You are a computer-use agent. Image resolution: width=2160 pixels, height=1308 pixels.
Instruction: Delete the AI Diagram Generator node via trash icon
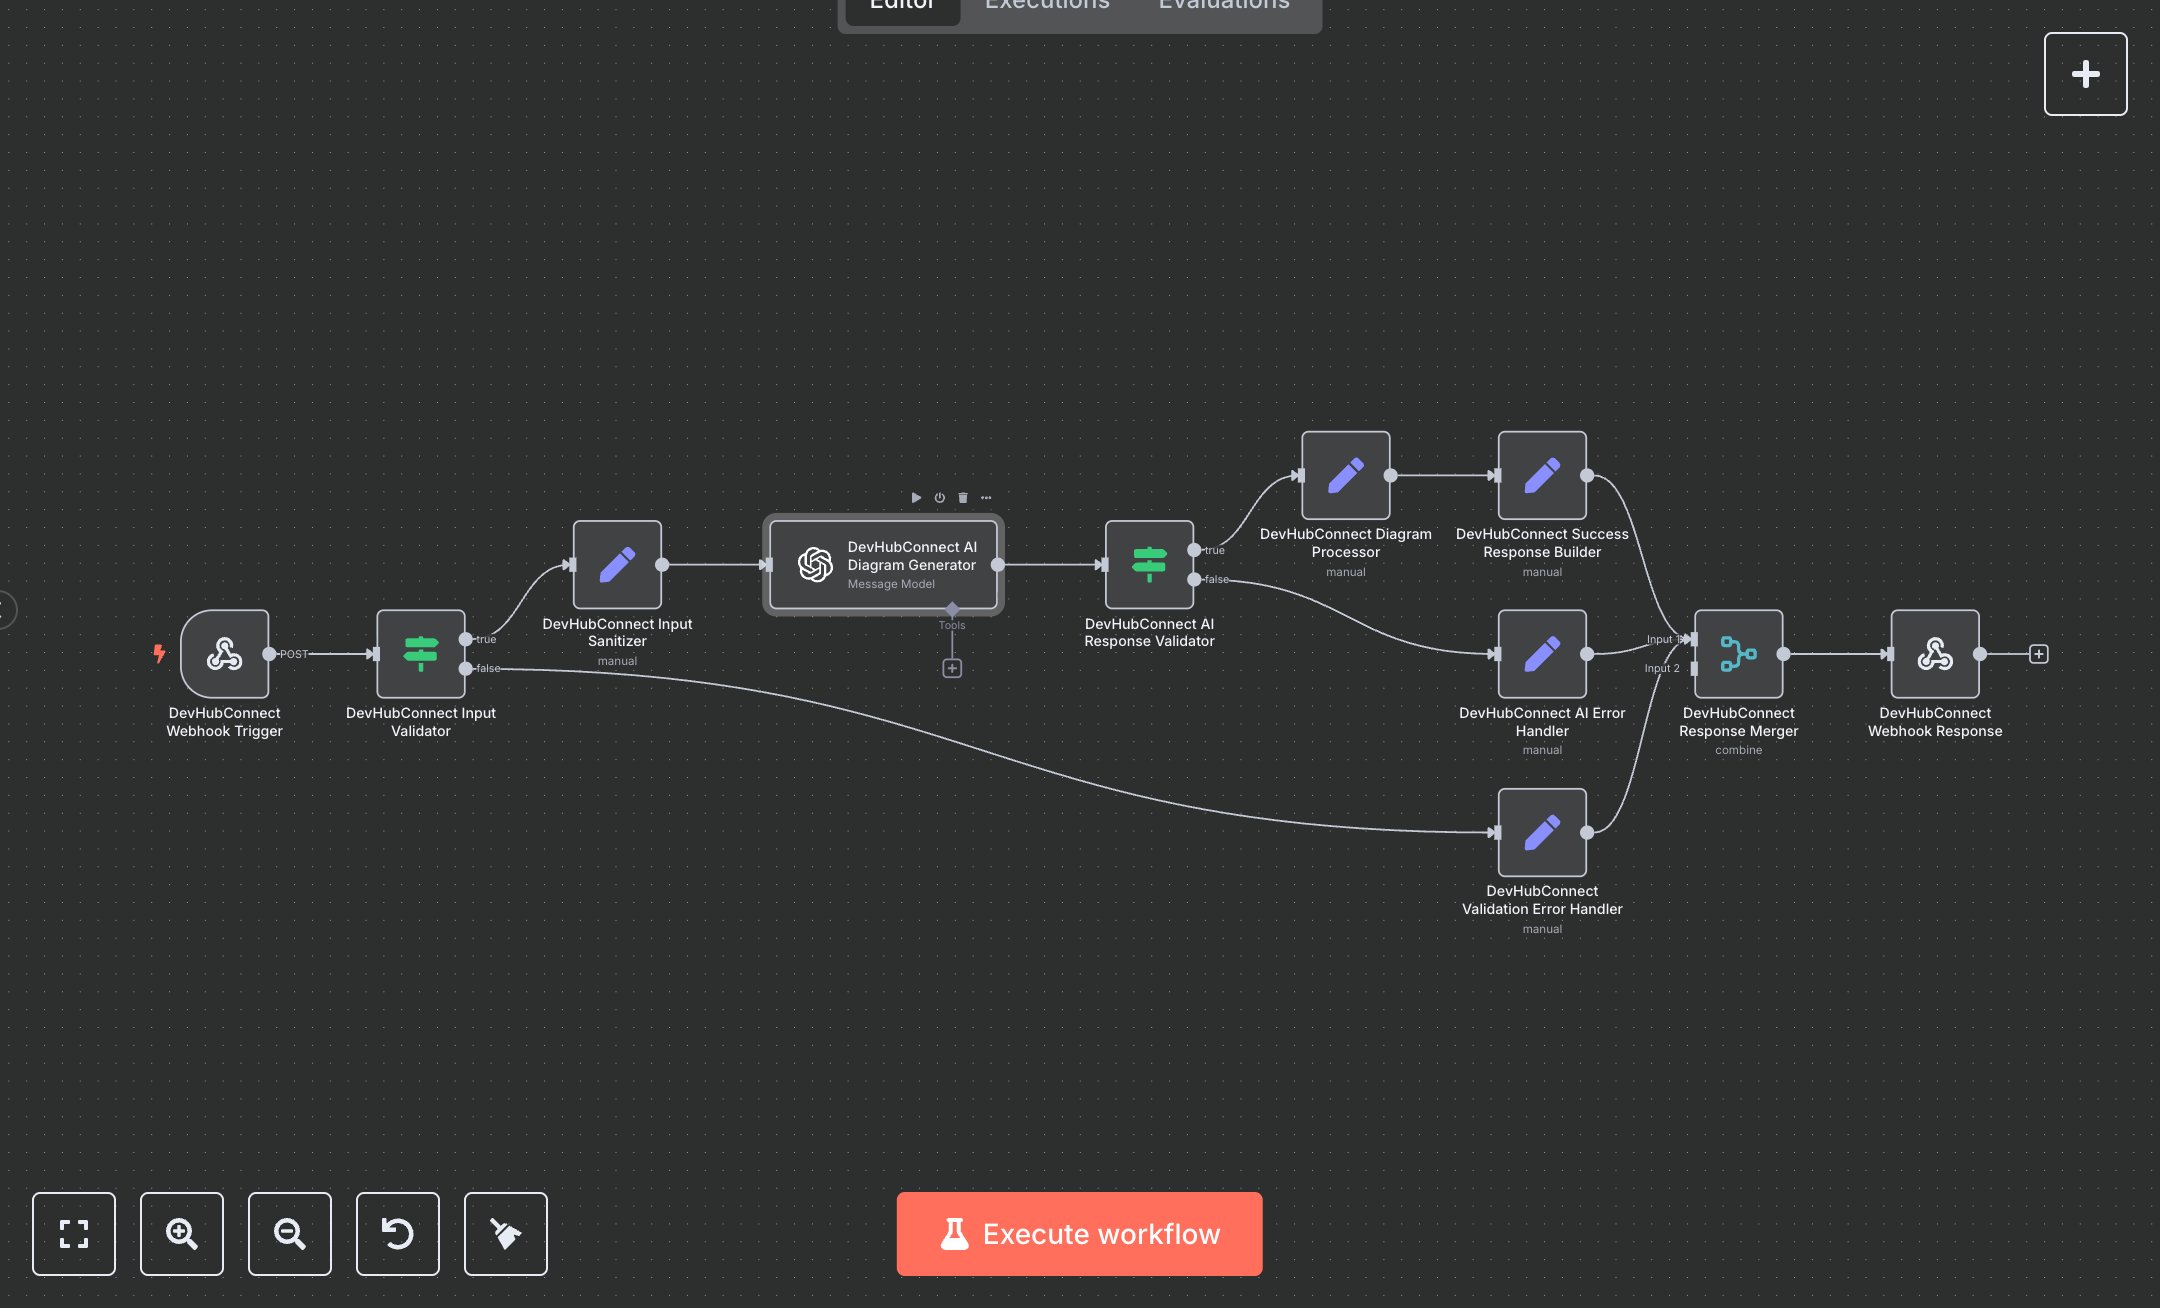click(962, 497)
